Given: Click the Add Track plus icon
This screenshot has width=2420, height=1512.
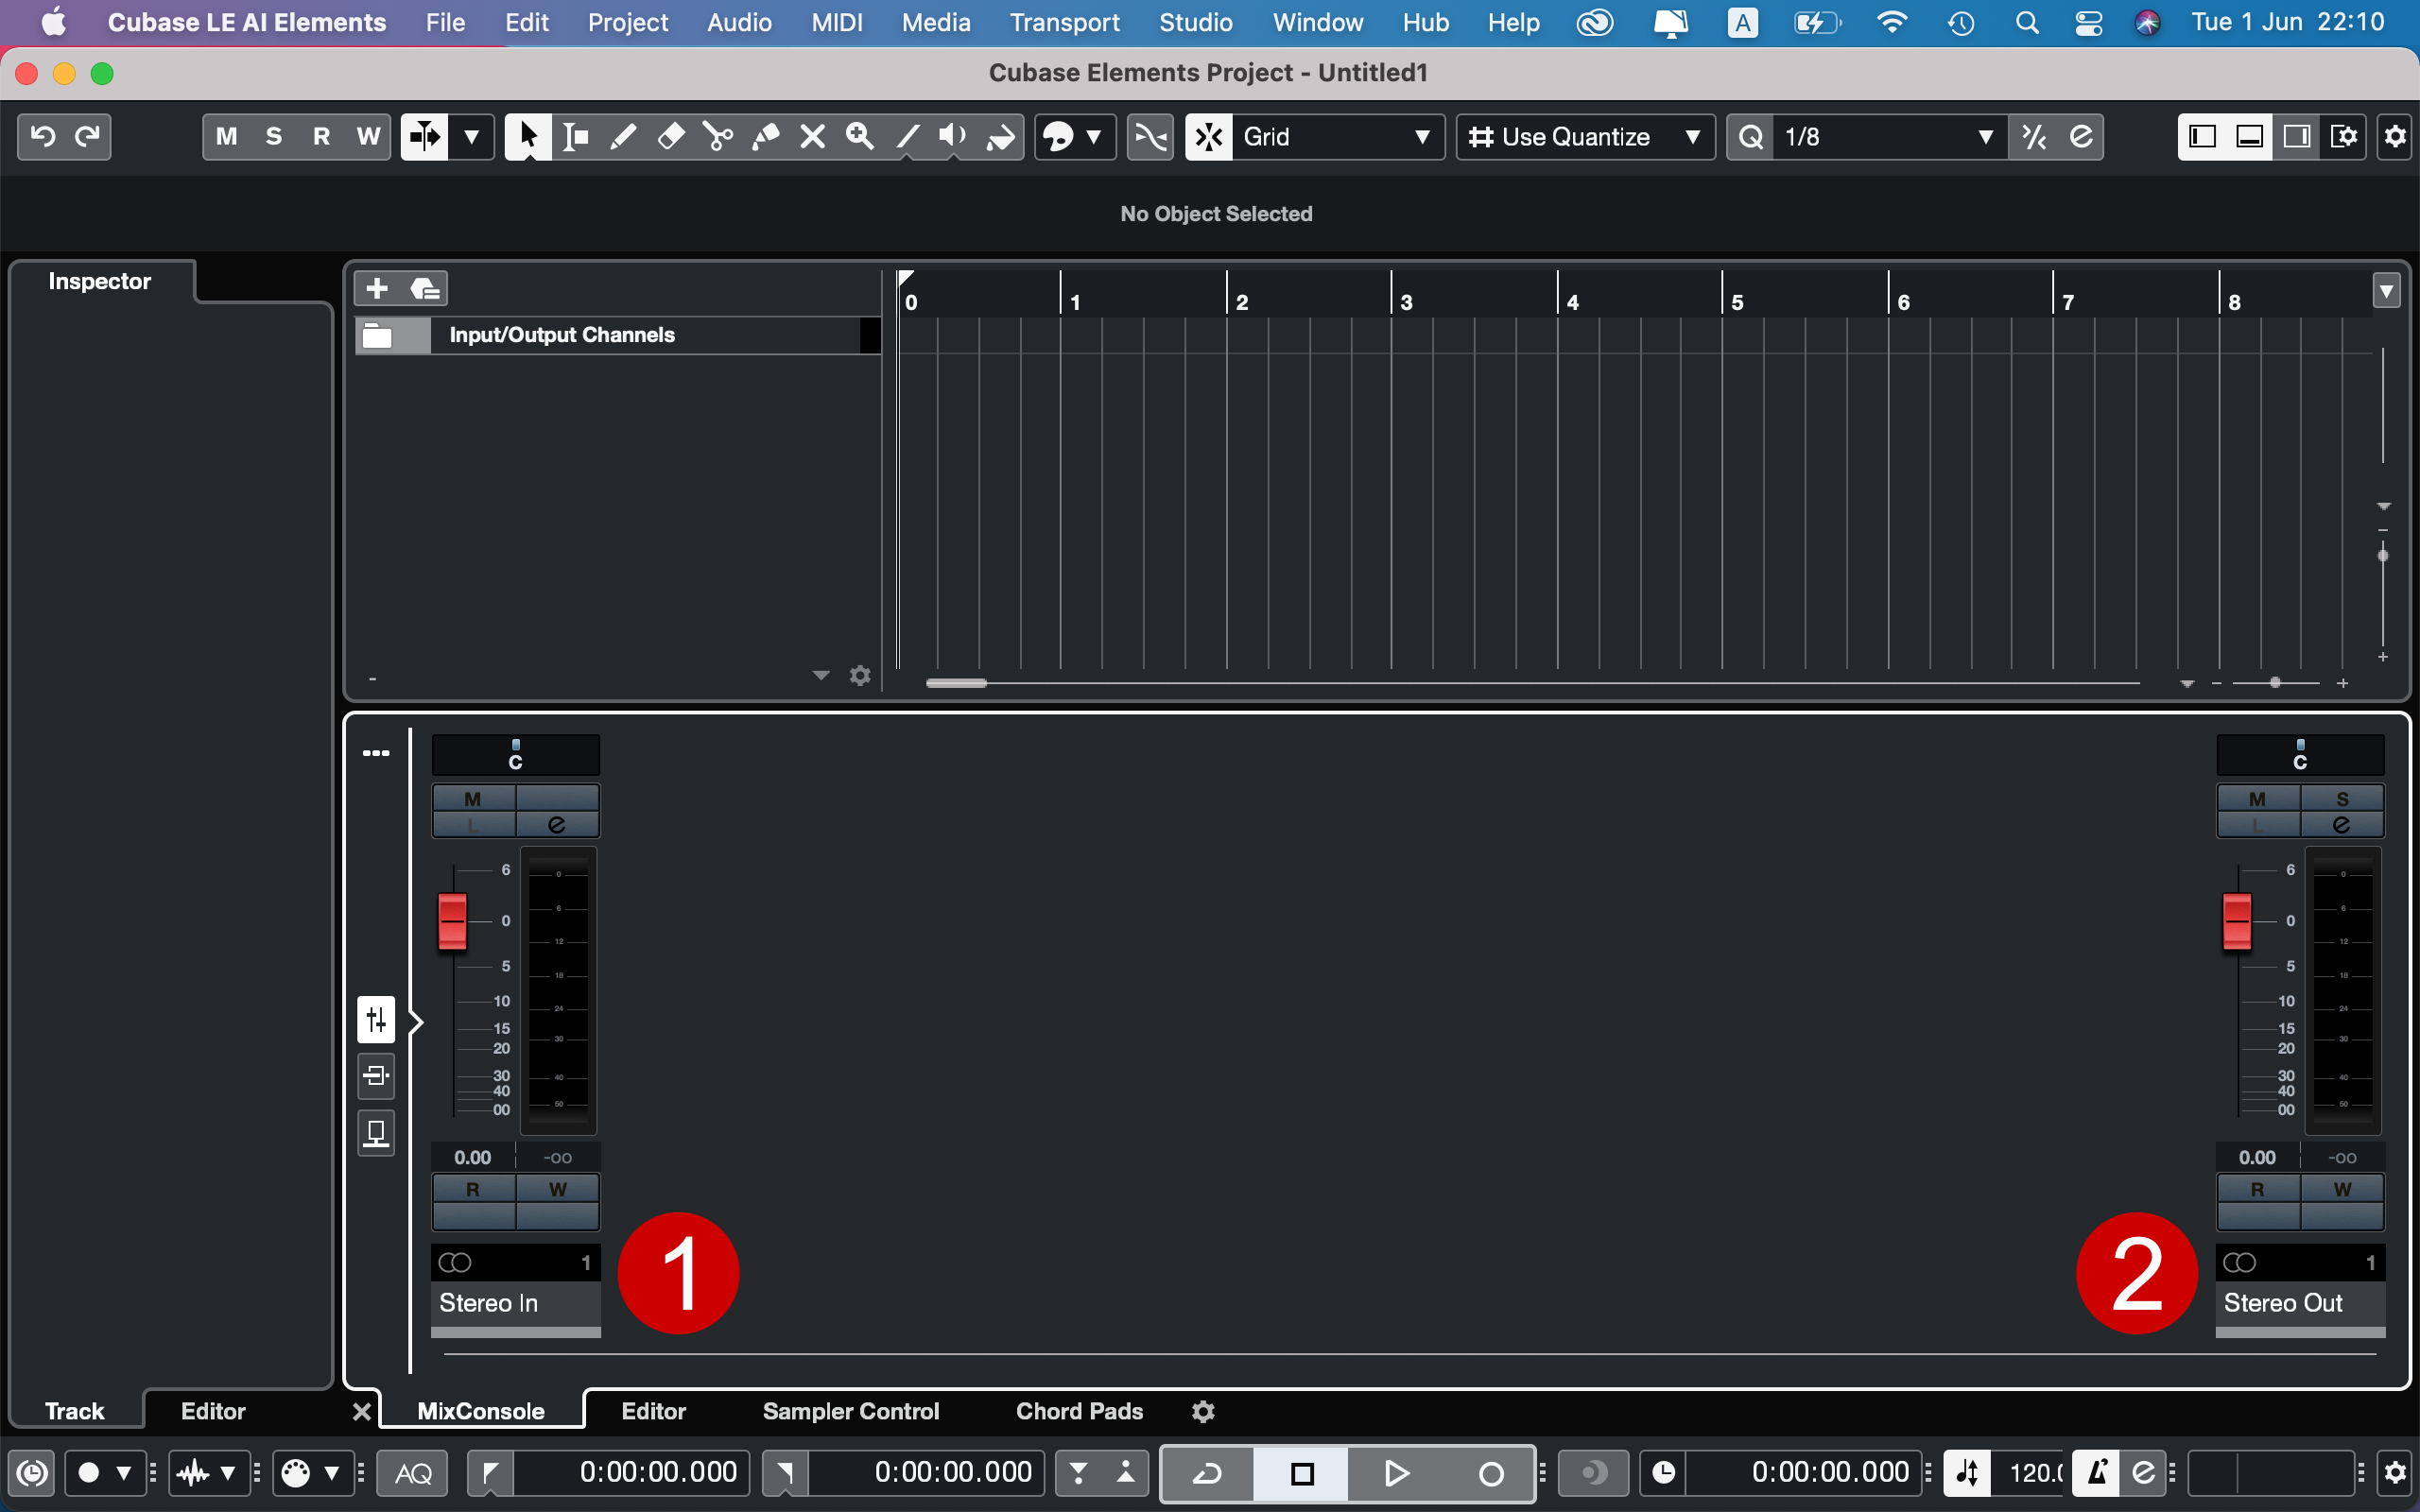Looking at the screenshot, I should (377, 289).
